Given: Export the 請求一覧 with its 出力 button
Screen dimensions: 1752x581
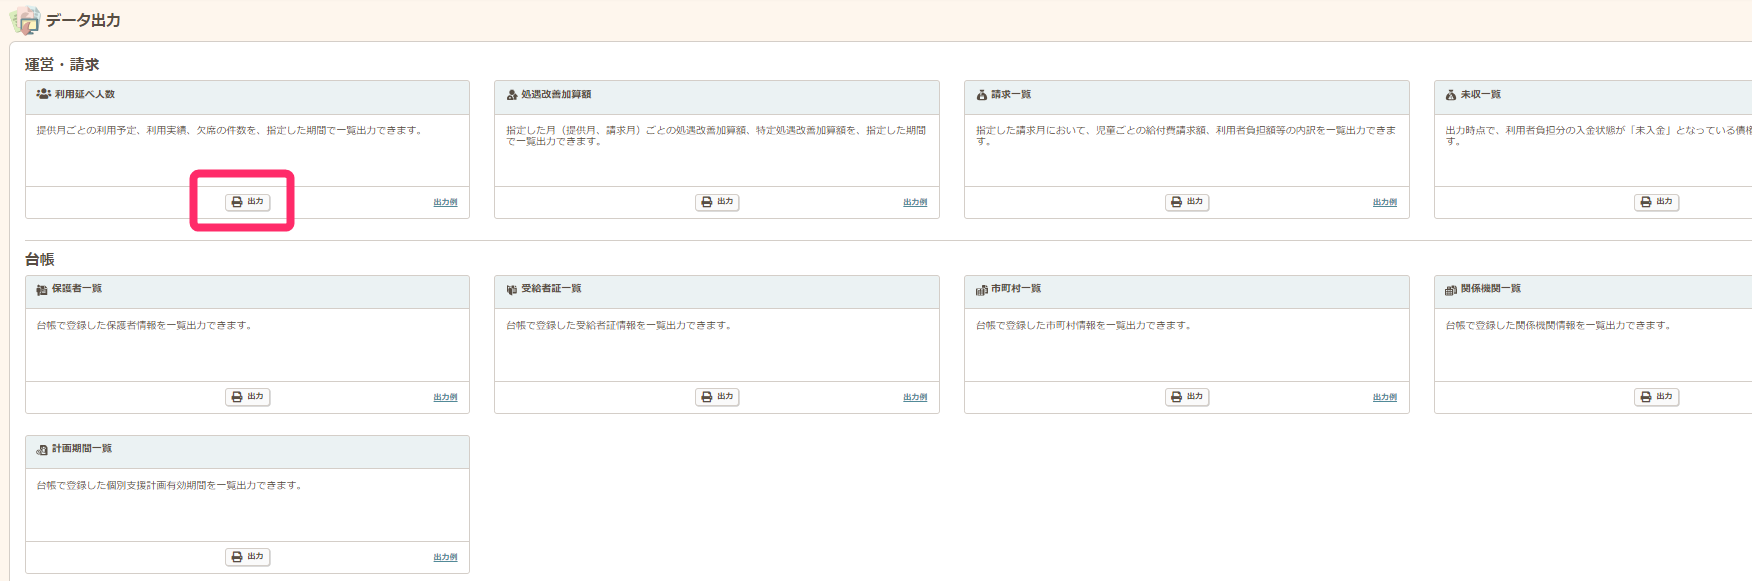Looking at the screenshot, I should tap(1187, 202).
